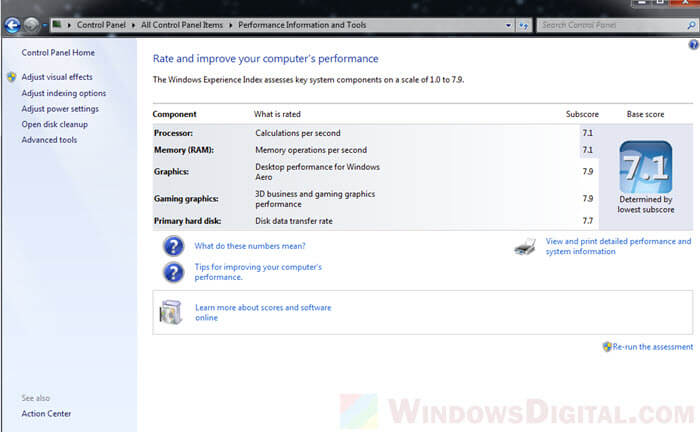Open 'What do these numbers mean?' link

pos(250,246)
